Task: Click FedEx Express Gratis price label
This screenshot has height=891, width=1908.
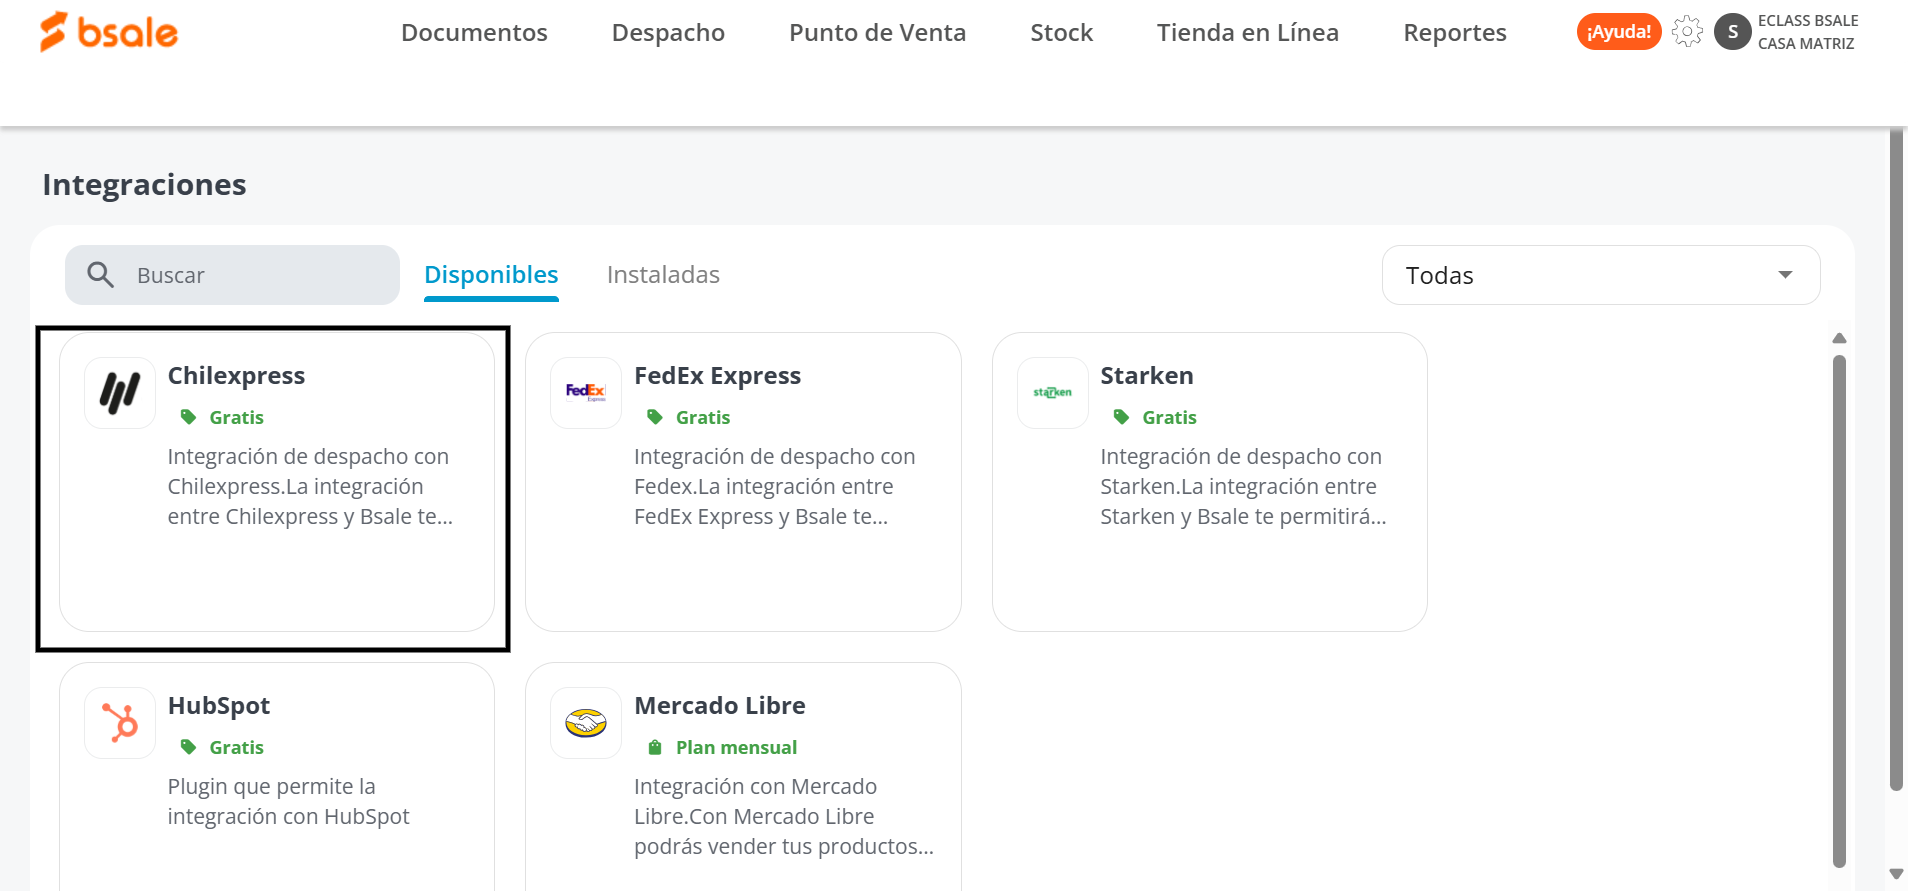Action: click(702, 417)
